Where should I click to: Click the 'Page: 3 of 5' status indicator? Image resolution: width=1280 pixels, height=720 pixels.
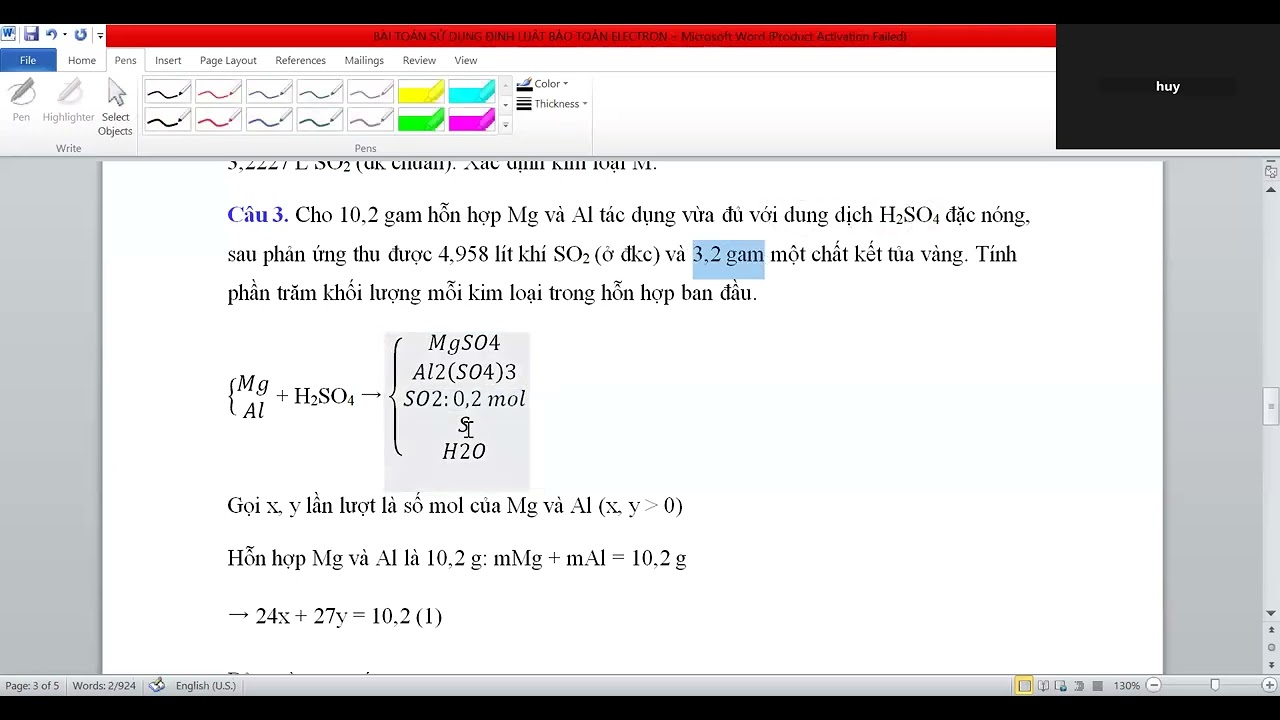(x=32, y=685)
